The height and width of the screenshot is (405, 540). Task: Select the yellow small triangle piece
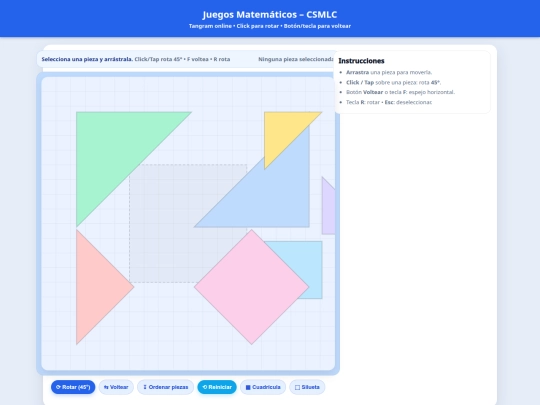click(283, 130)
